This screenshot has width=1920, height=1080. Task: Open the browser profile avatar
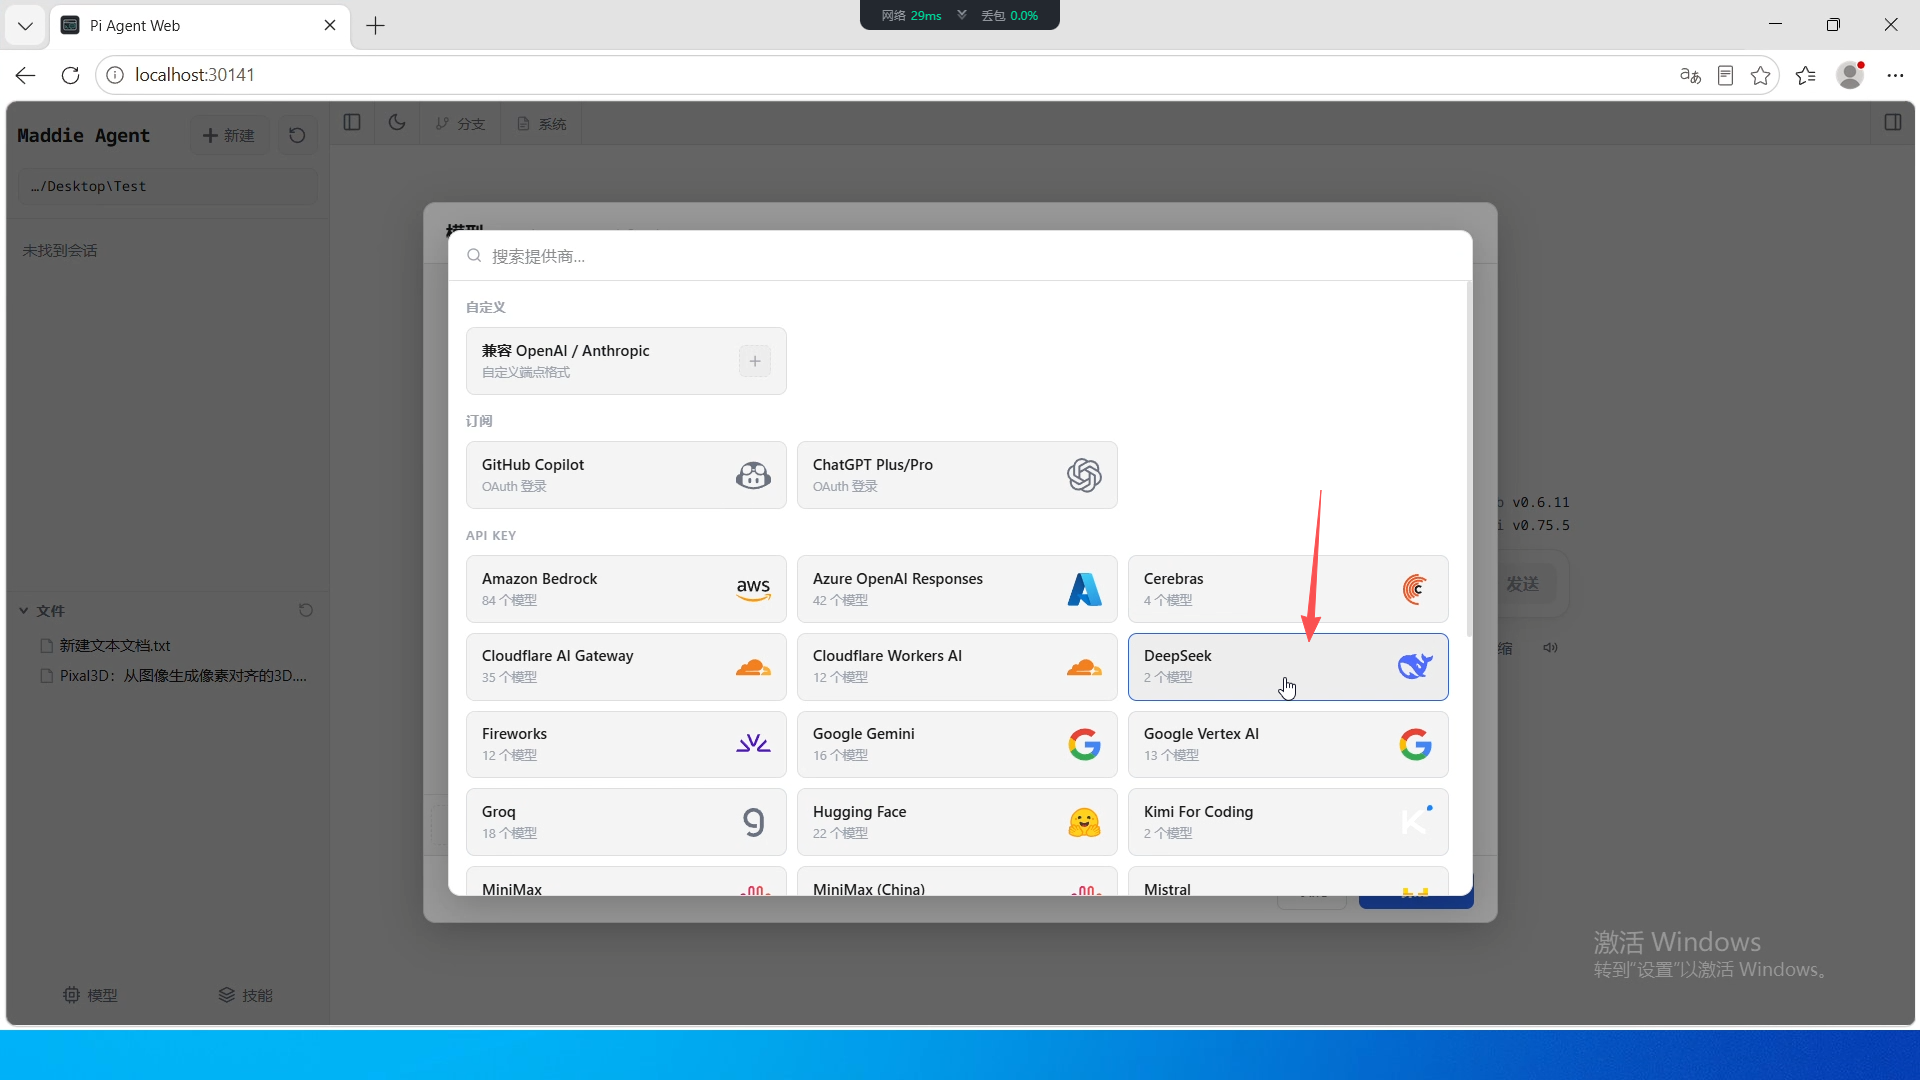tap(1850, 75)
